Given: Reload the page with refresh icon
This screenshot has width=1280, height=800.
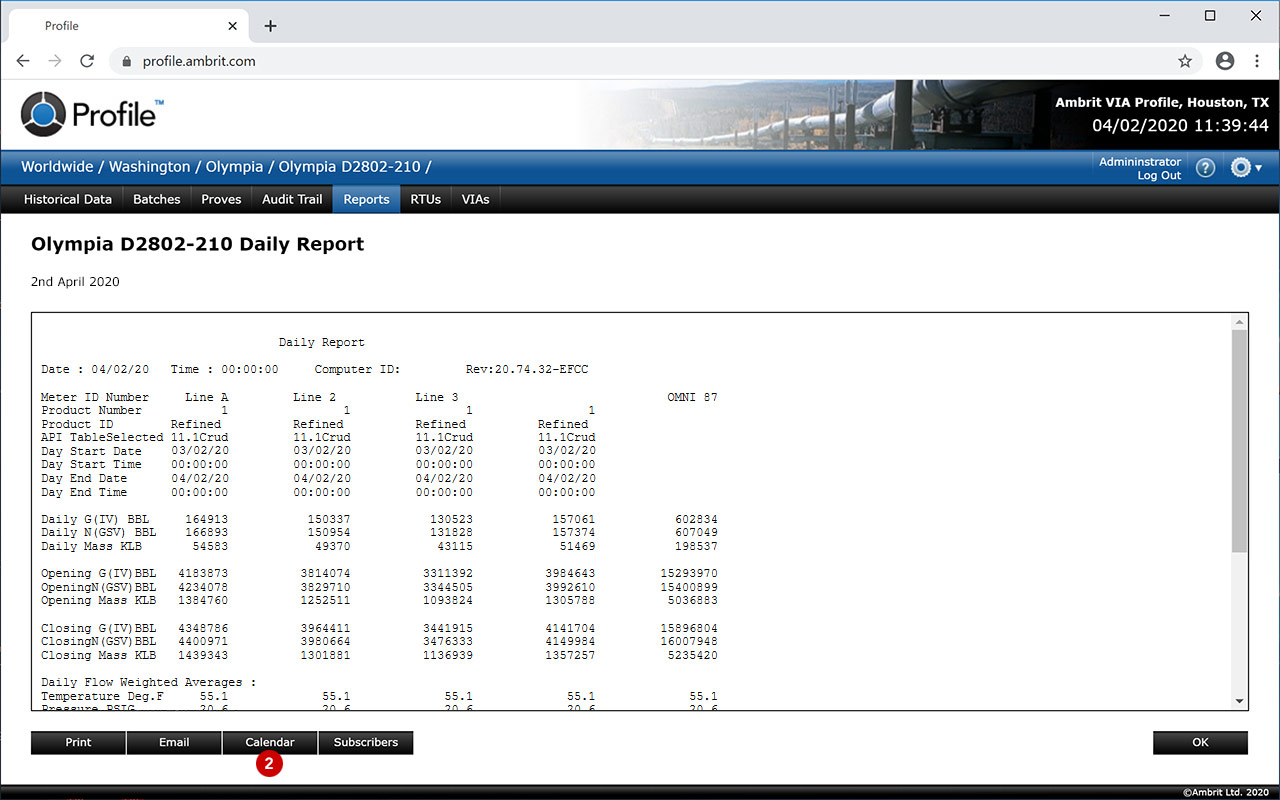Looking at the screenshot, I should pos(87,61).
